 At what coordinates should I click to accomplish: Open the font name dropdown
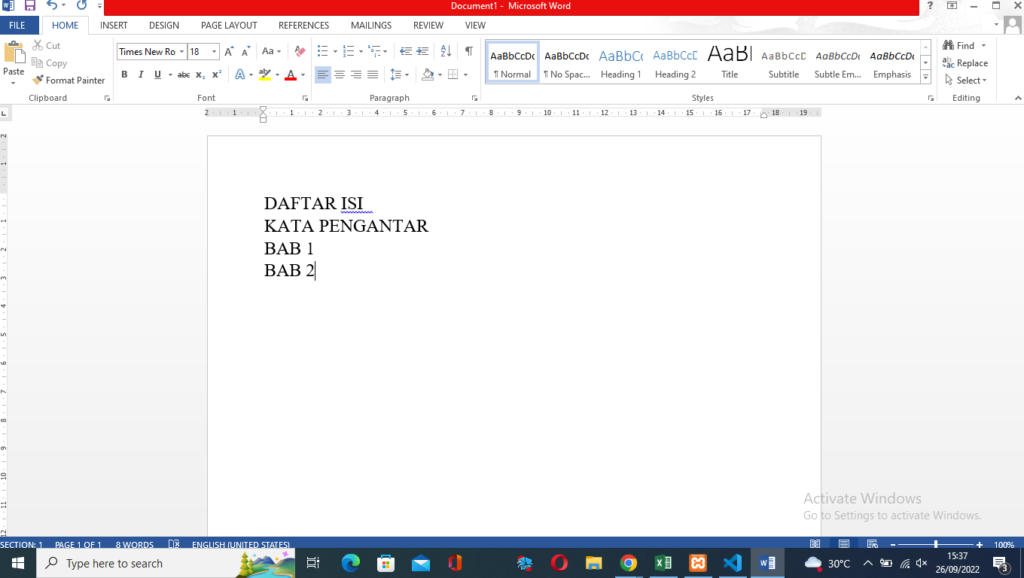click(x=181, y=52)
